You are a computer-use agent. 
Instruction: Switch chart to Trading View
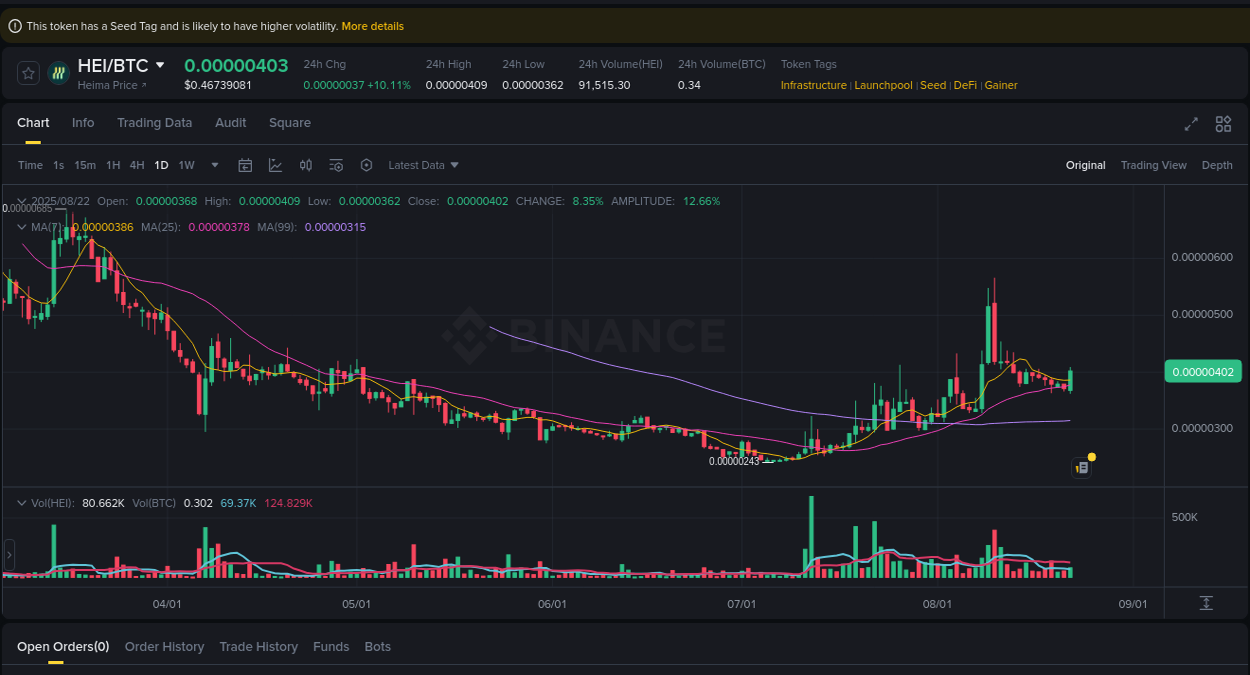click(x=1153, y=165)
